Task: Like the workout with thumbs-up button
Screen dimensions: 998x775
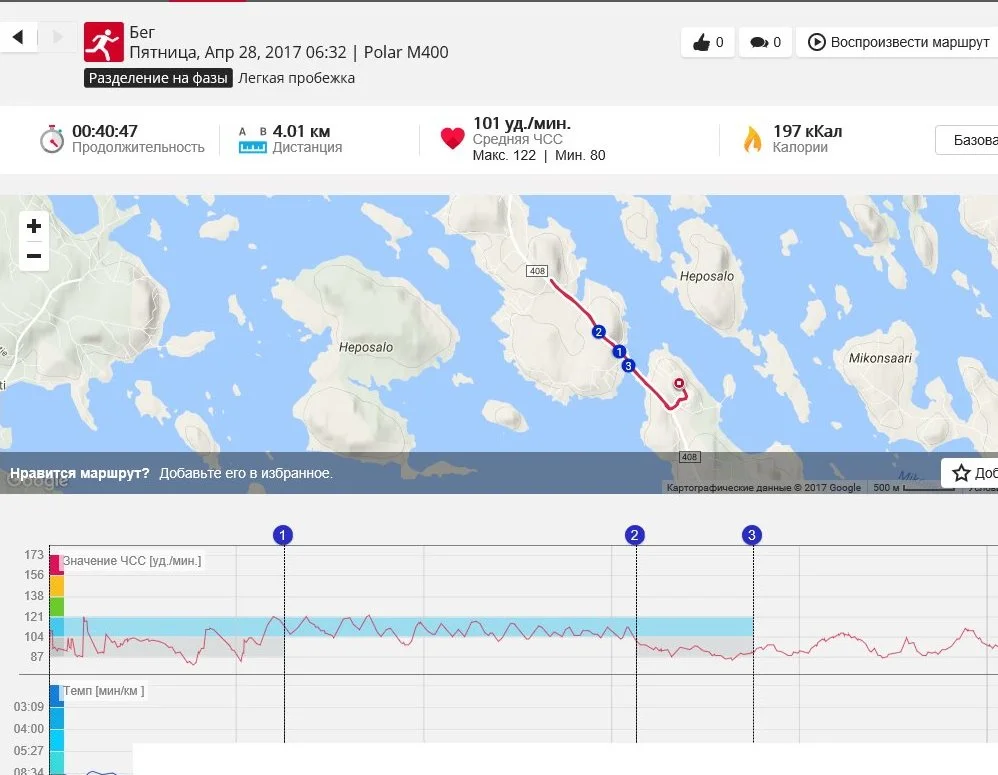Action: [x=708, y=42]
